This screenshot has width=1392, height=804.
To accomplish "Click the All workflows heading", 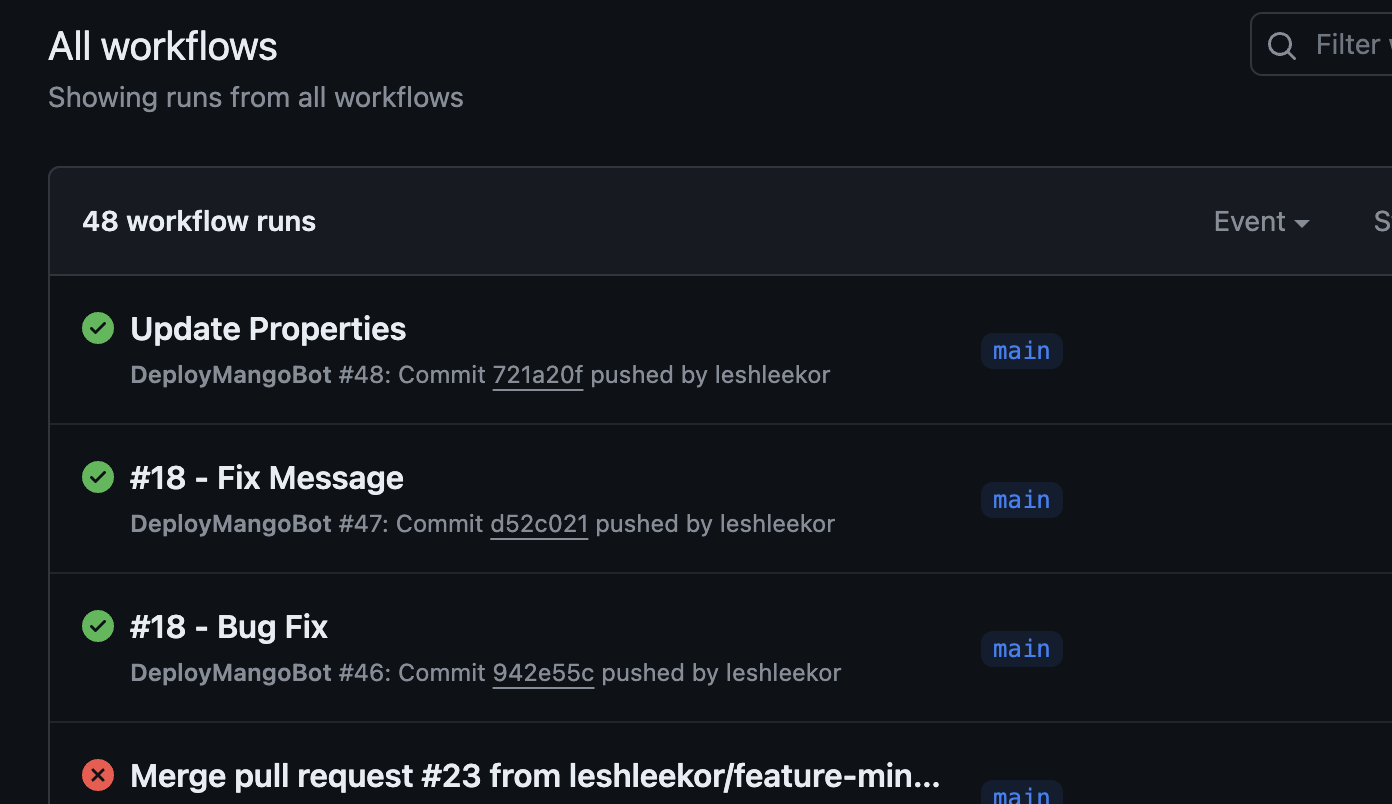I will point(163,47).
